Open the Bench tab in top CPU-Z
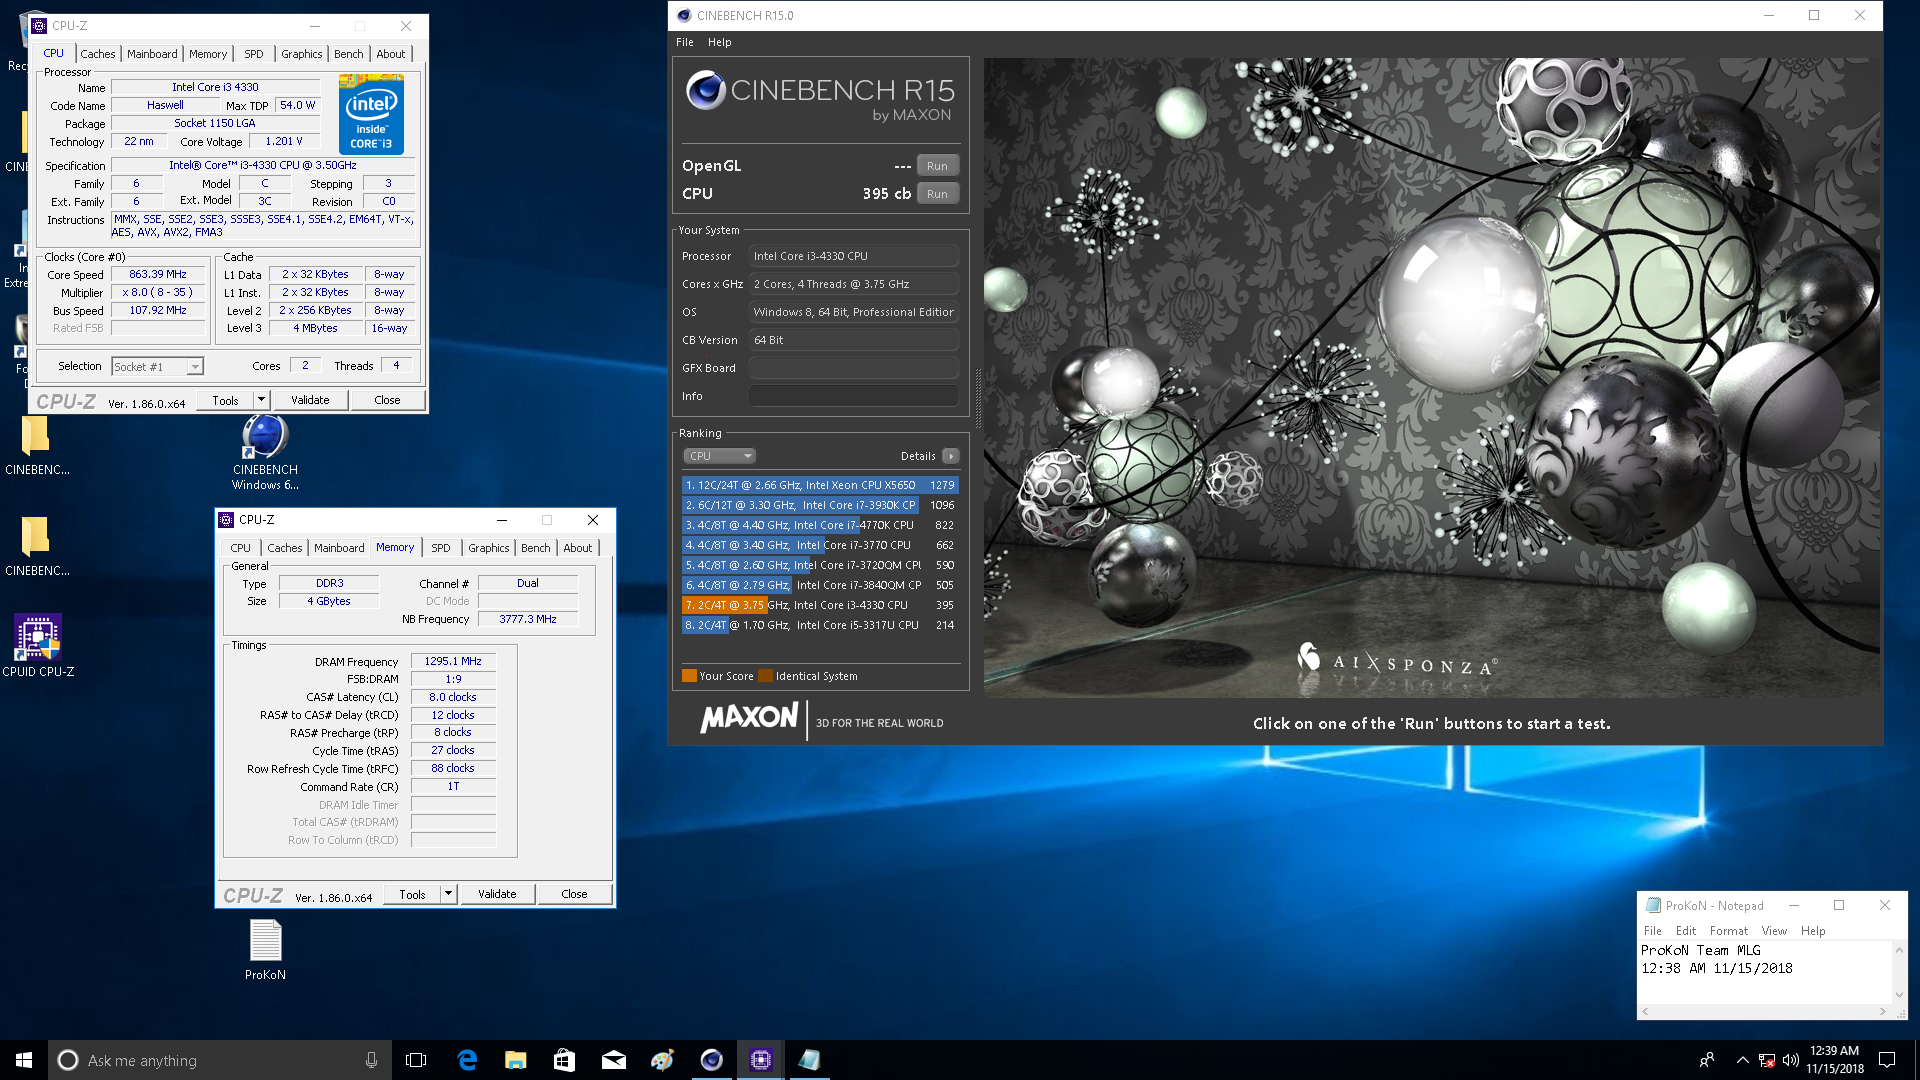The width and height of the screenshot is (1920, 1080). (349, 54)
